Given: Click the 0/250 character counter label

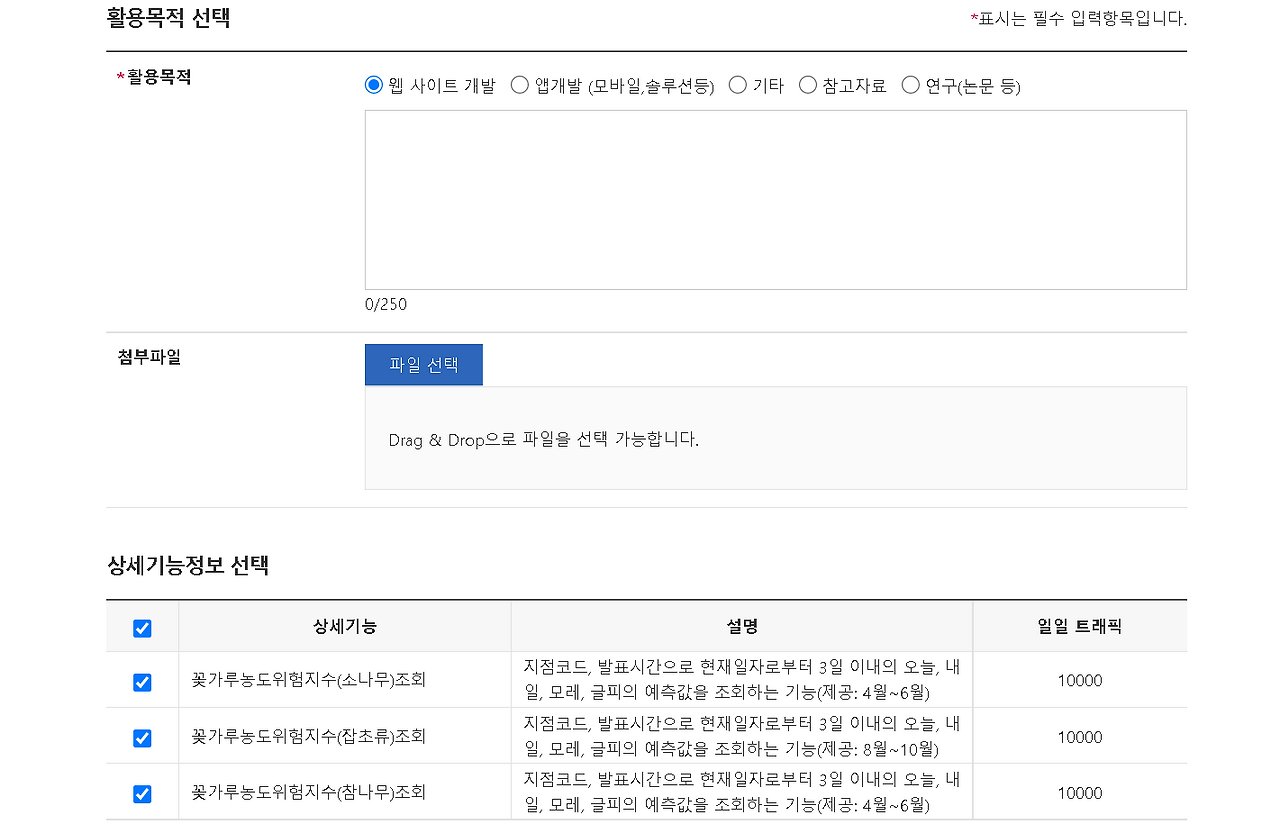Looking at the screenshot, I should (385, 304).
